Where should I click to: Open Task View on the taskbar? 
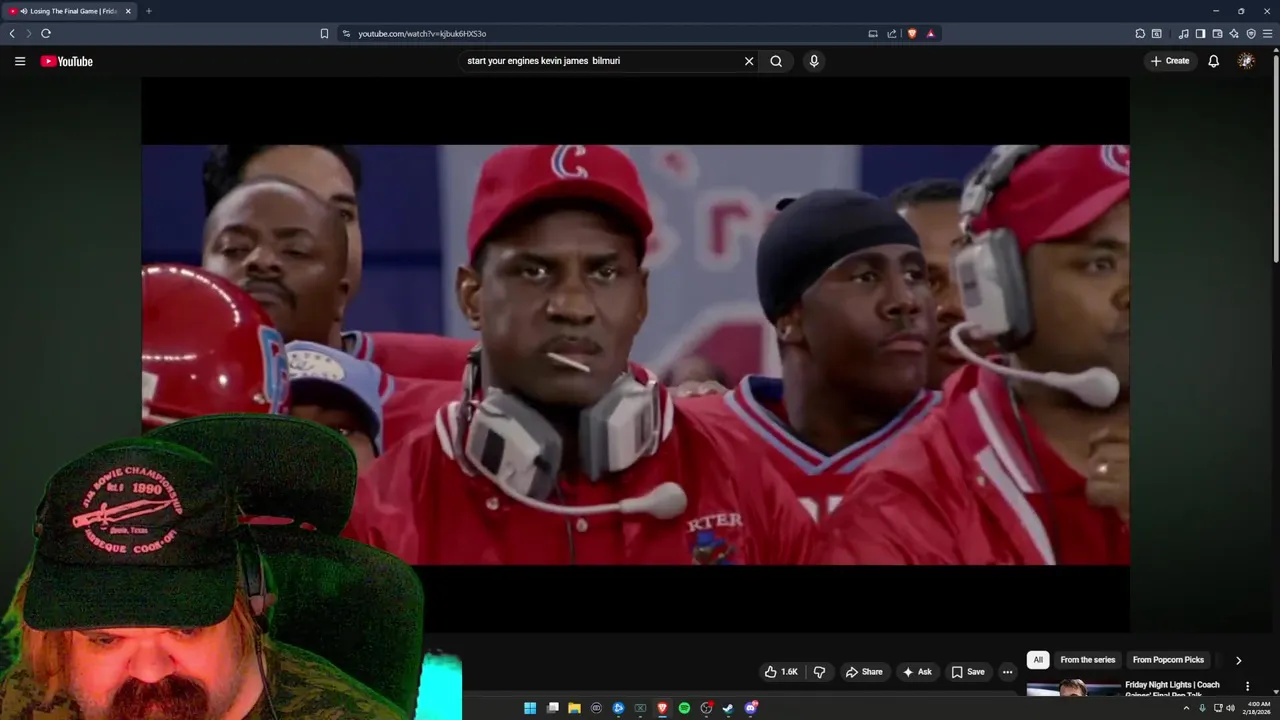pos(552,708)
